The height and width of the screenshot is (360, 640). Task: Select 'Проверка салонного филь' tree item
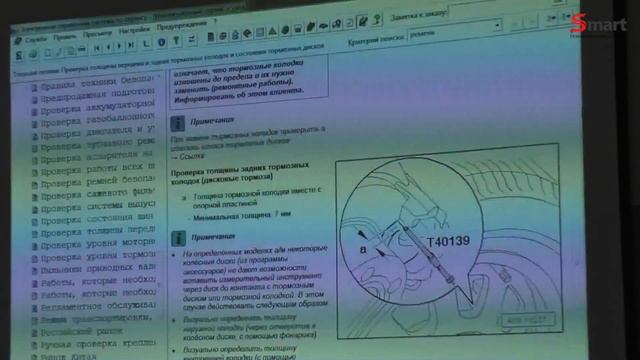[93, 194]
